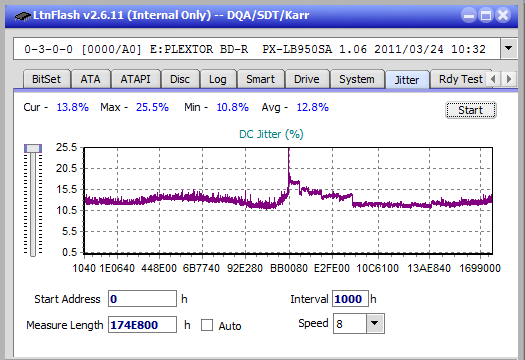
Task: Click the Start Address input field
Action: 142,299
